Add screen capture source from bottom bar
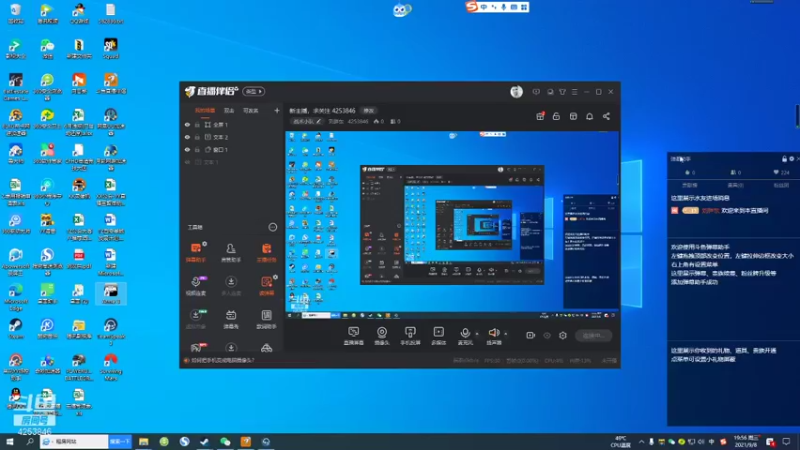 coord(354,336)
